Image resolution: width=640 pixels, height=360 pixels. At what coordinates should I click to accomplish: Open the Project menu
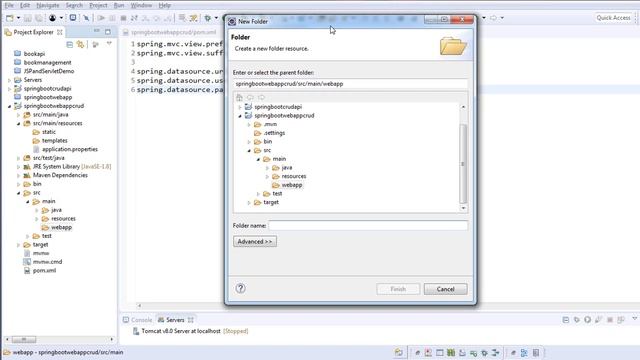coord(98,5)
